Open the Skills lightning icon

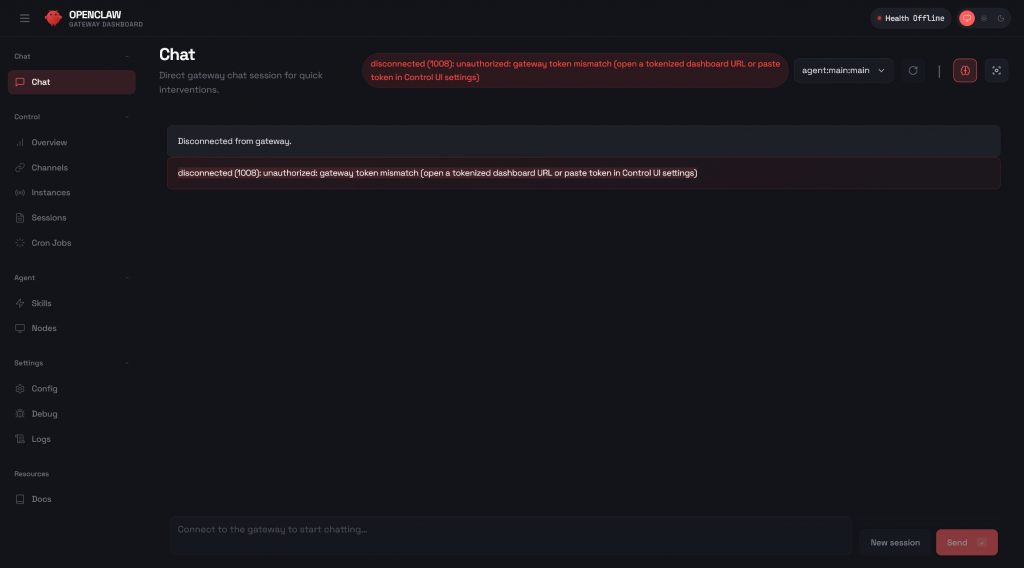(x=21, y=303)
